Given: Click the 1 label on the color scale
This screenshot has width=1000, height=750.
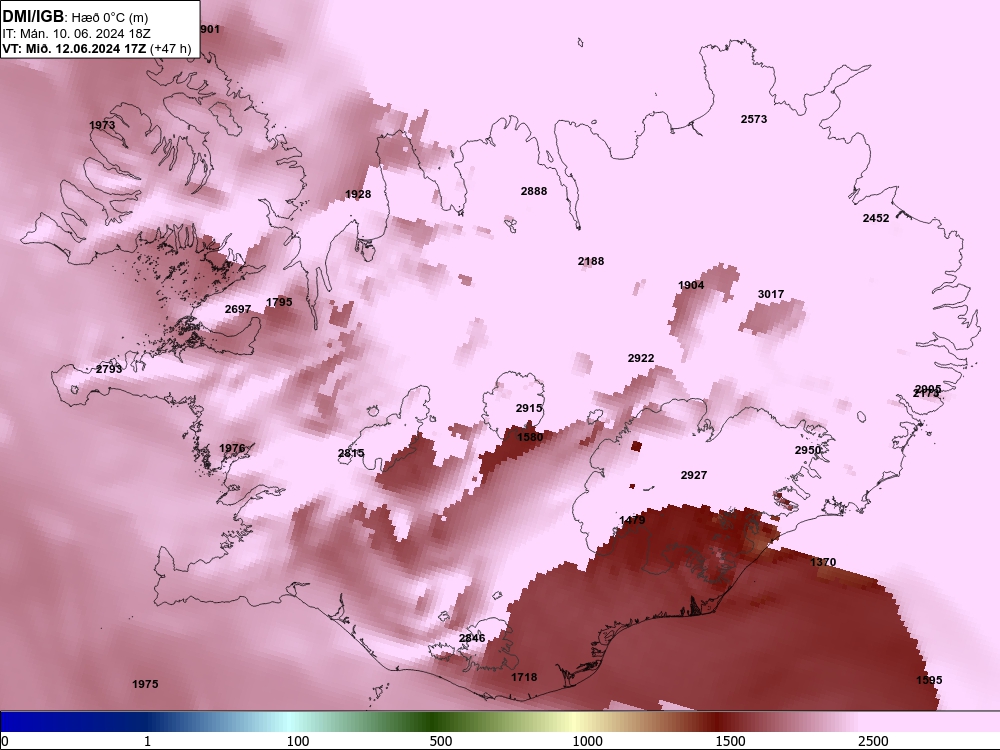Looking at the screenshot, I should coord(147,741).
